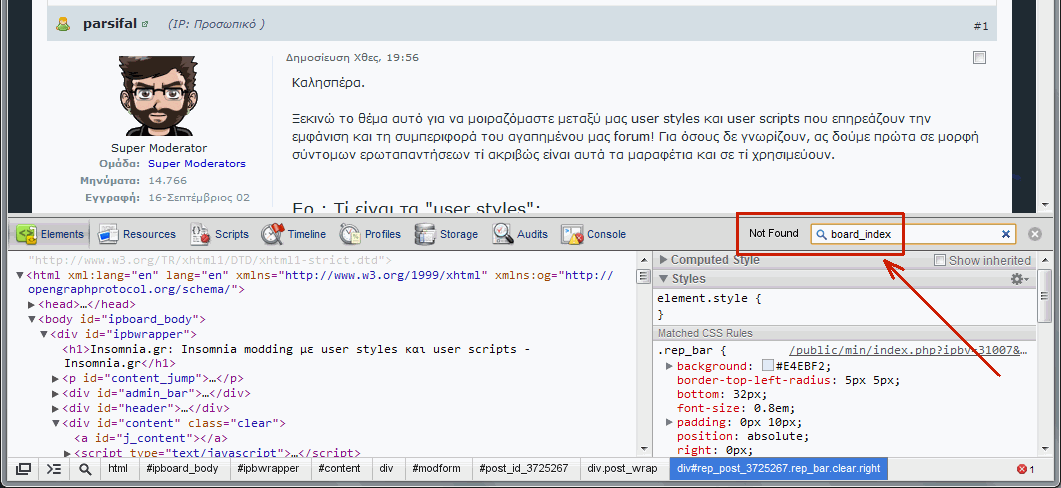
Task: Click the parsifal username link
Action: [x=110, y=24]
